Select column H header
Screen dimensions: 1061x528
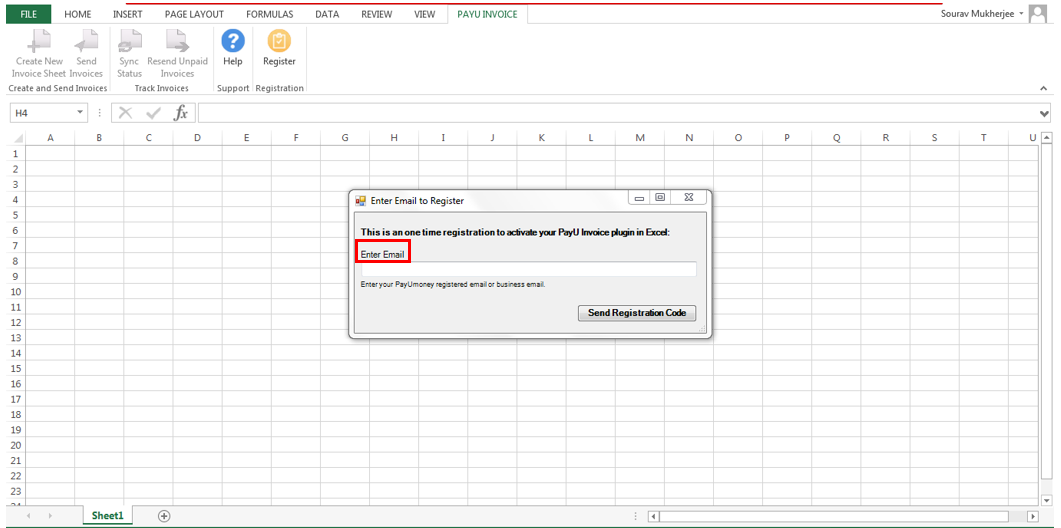394,138
